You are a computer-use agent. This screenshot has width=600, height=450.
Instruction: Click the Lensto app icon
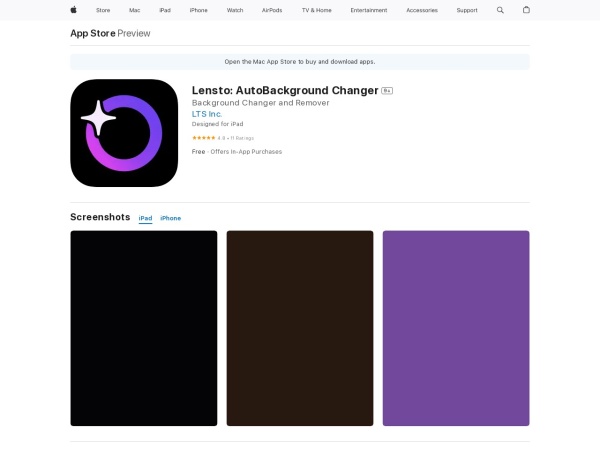tap(124, 133)
